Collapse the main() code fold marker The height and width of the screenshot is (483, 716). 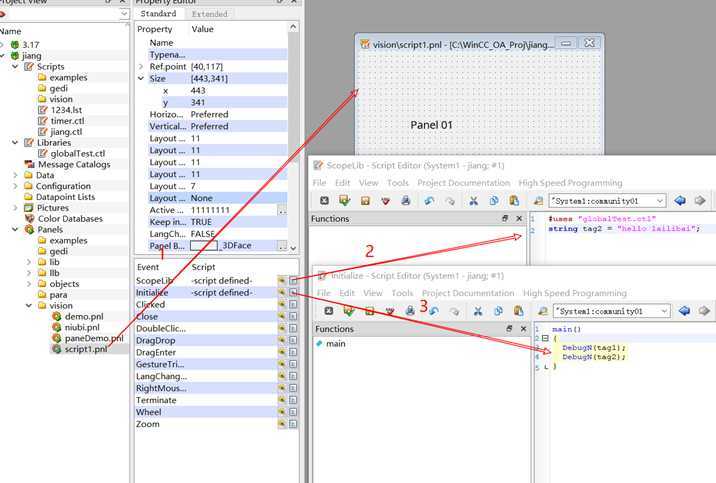point(545,338)
